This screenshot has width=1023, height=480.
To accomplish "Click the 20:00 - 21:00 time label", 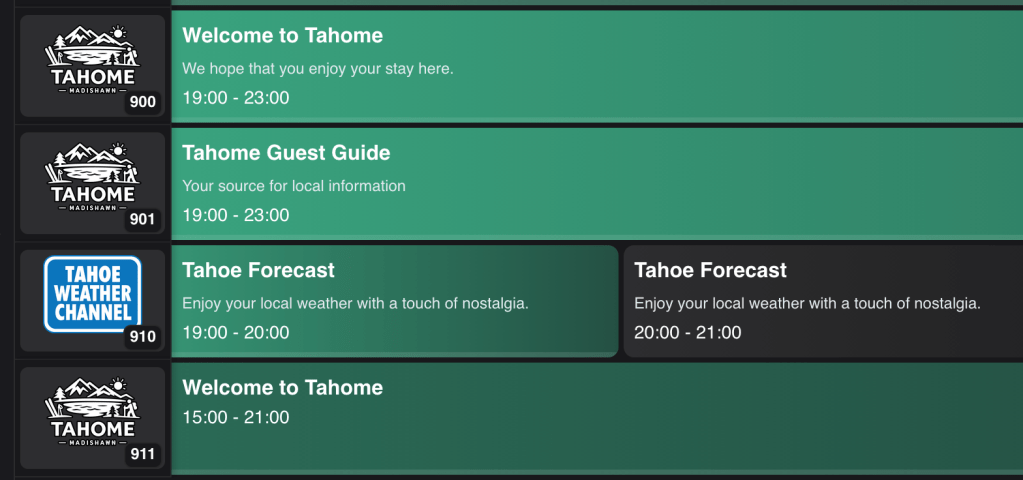I will point(688,333).
